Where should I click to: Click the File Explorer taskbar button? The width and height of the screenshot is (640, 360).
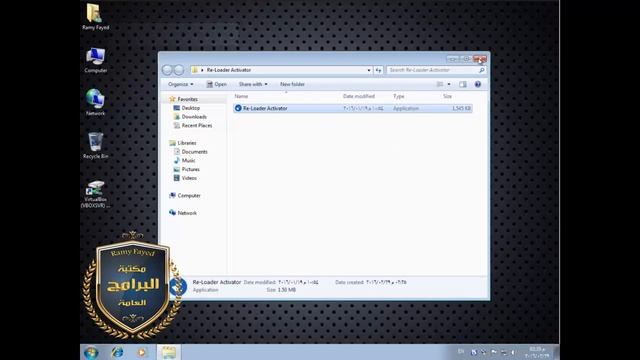169,352
